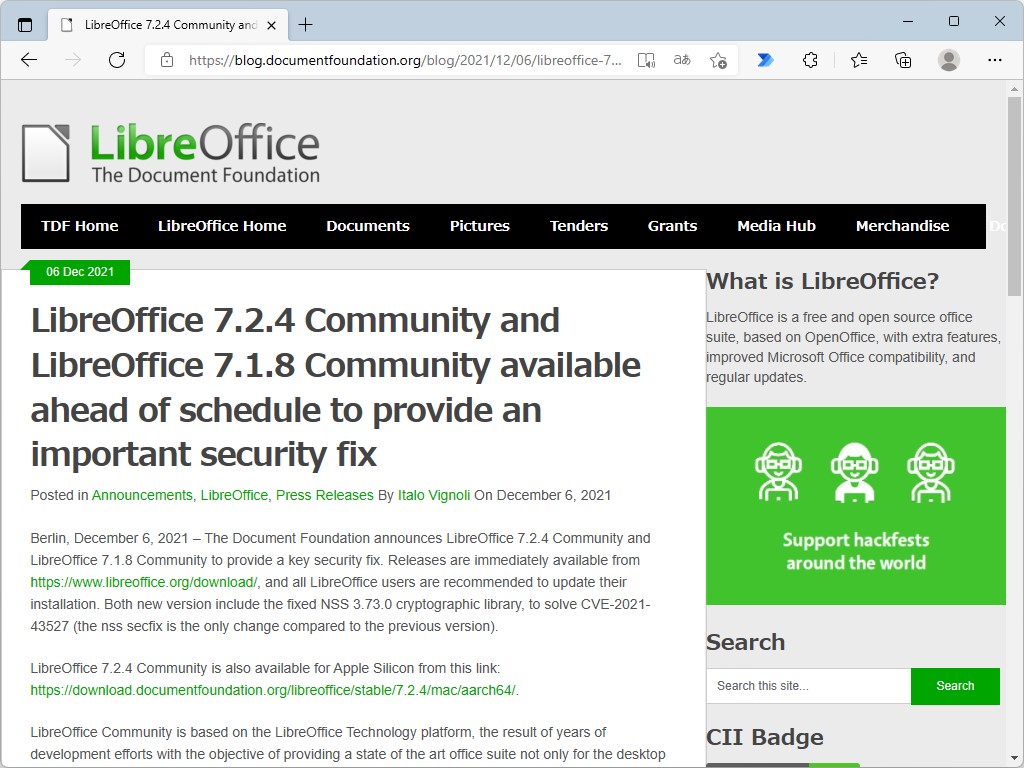Screen dimensions: 1024x768
Task: Open the Favorites list icon
Action: 858,60
